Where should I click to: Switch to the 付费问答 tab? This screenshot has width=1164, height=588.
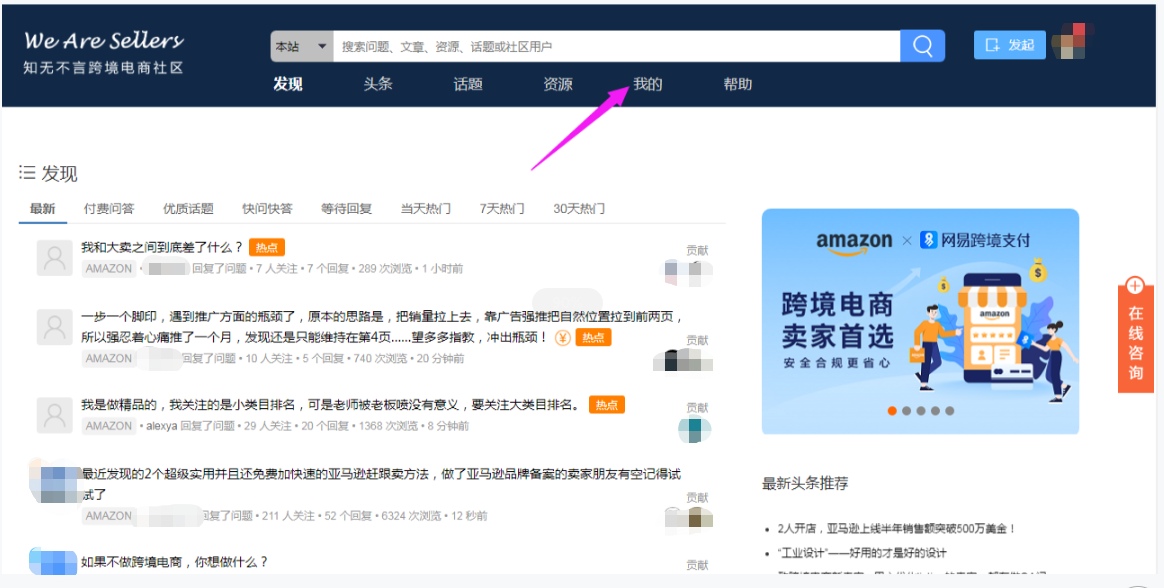point(109,208)
